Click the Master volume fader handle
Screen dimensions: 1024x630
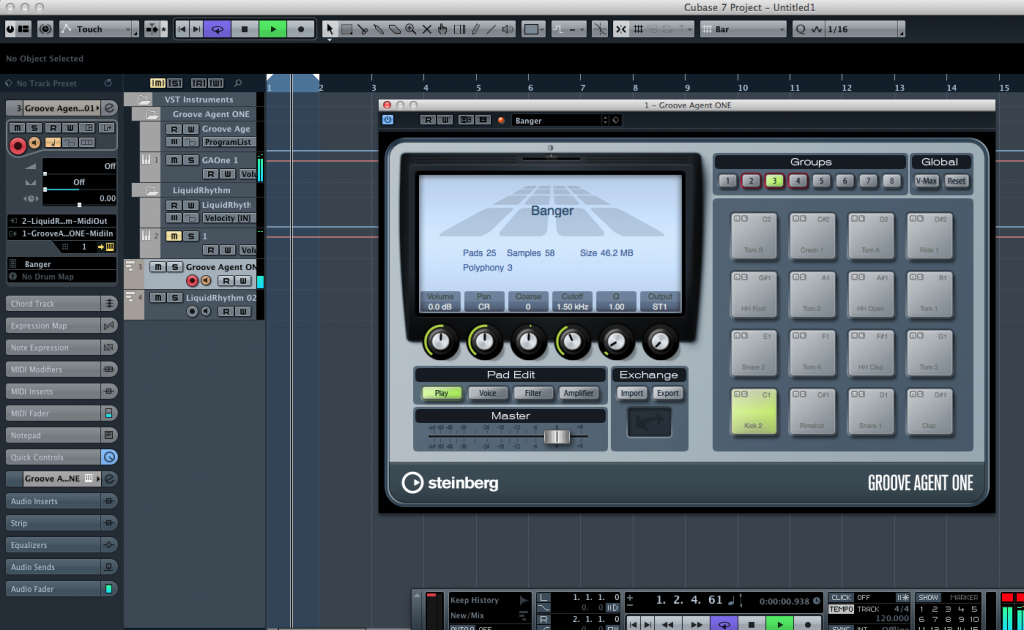(556, 437)
